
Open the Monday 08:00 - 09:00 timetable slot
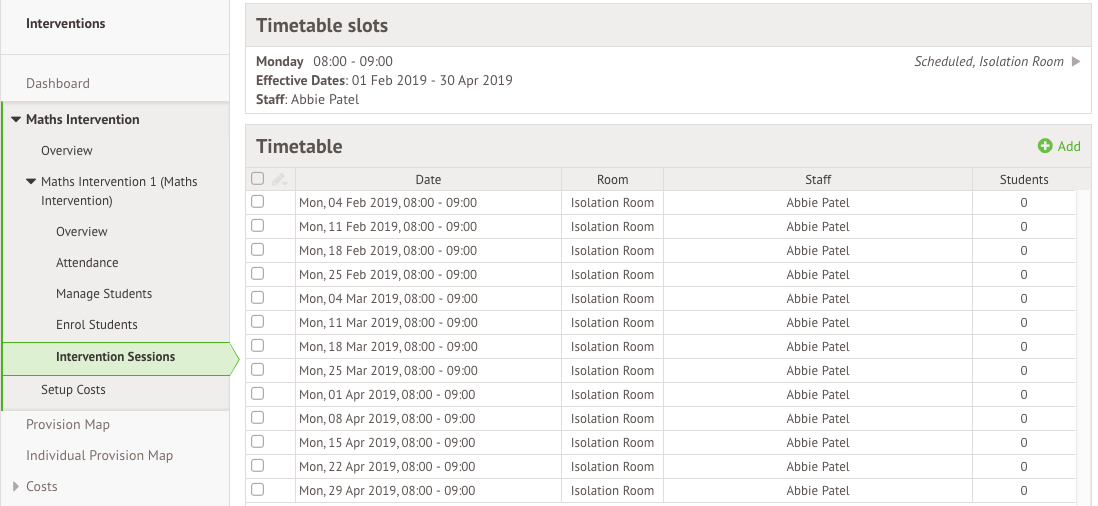tap(324, 62)
